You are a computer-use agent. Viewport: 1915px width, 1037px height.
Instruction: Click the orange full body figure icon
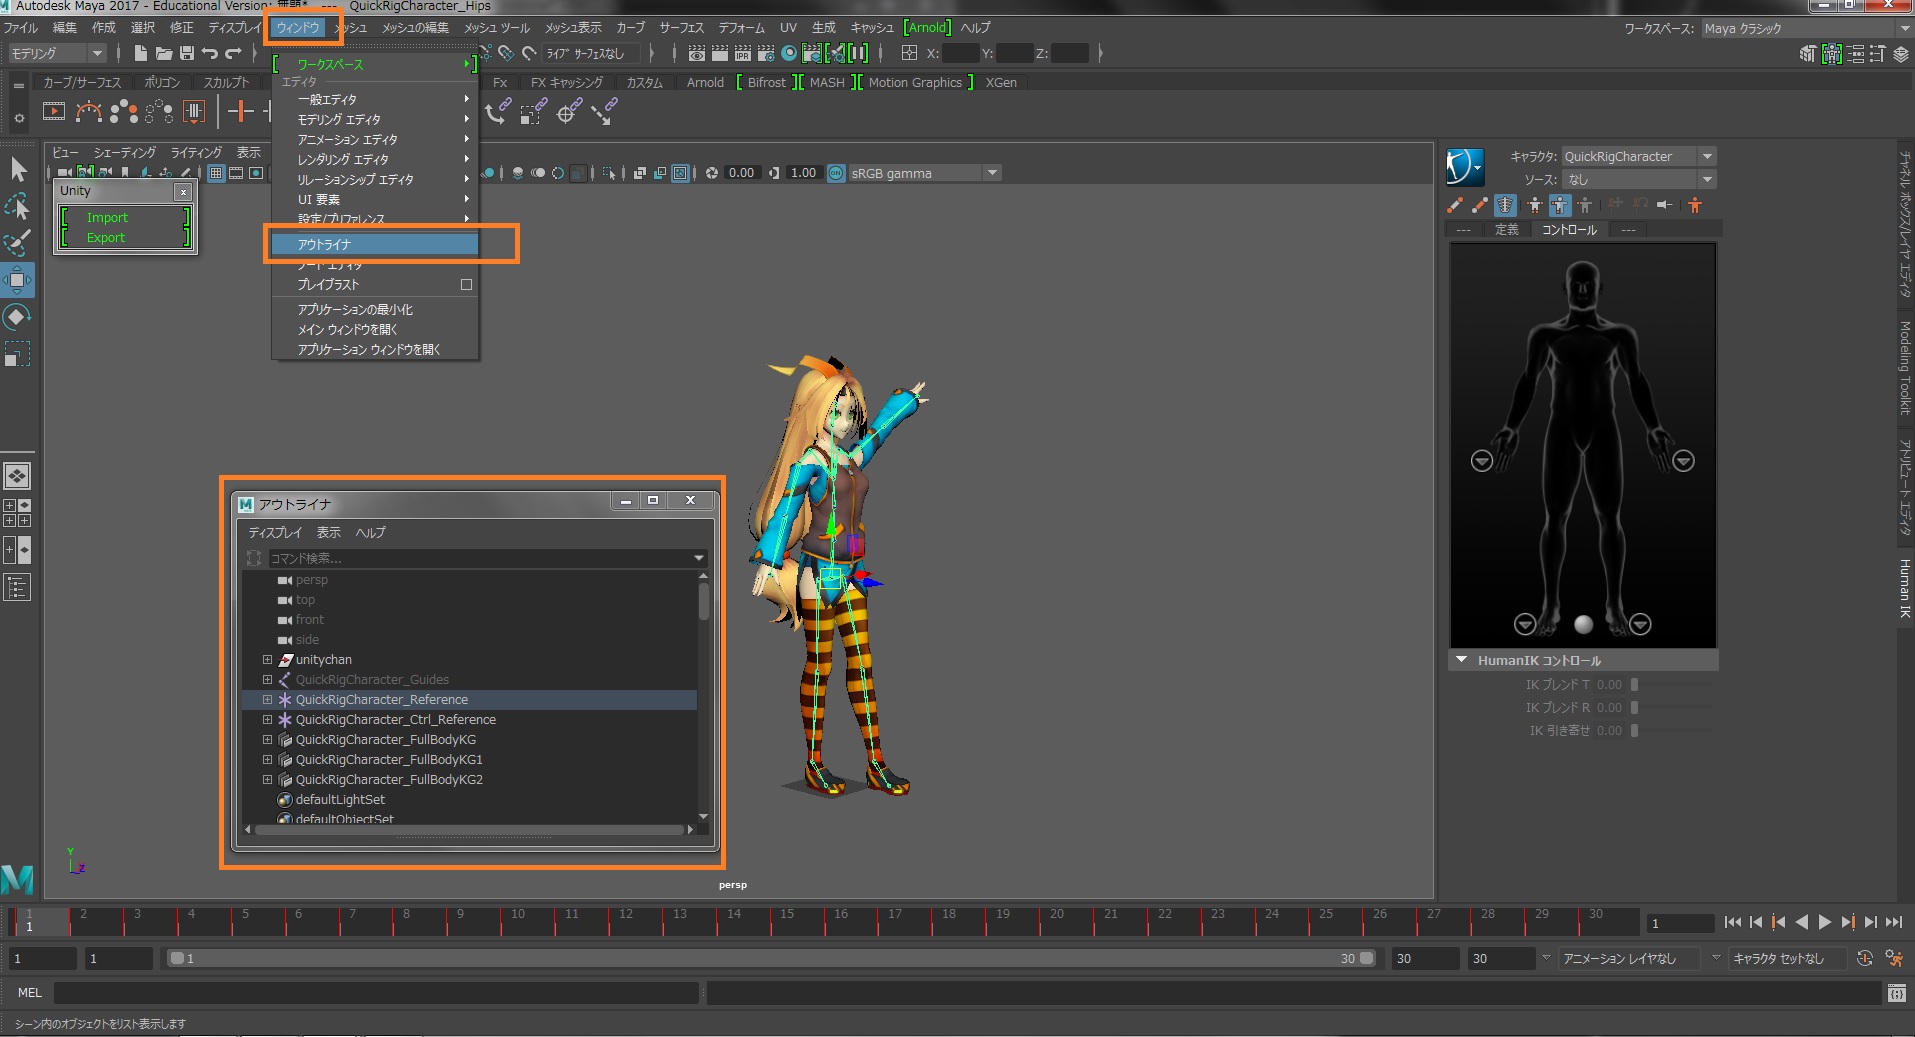(1695, 205)
